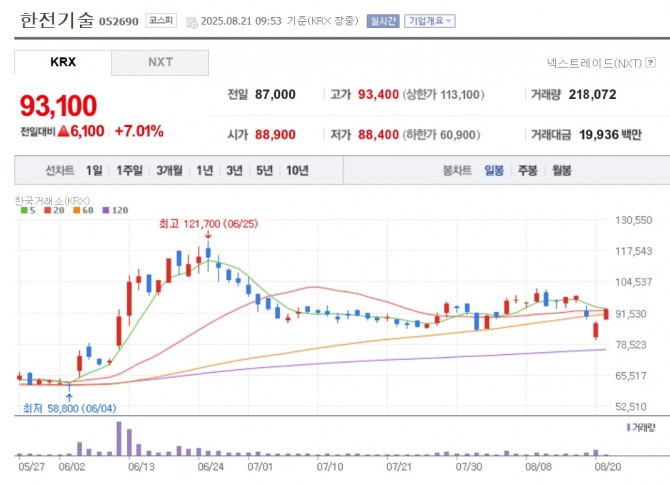670x486 pixels.
Task: Click the 코스피 market badge
Action: click(x=158, y=20)
